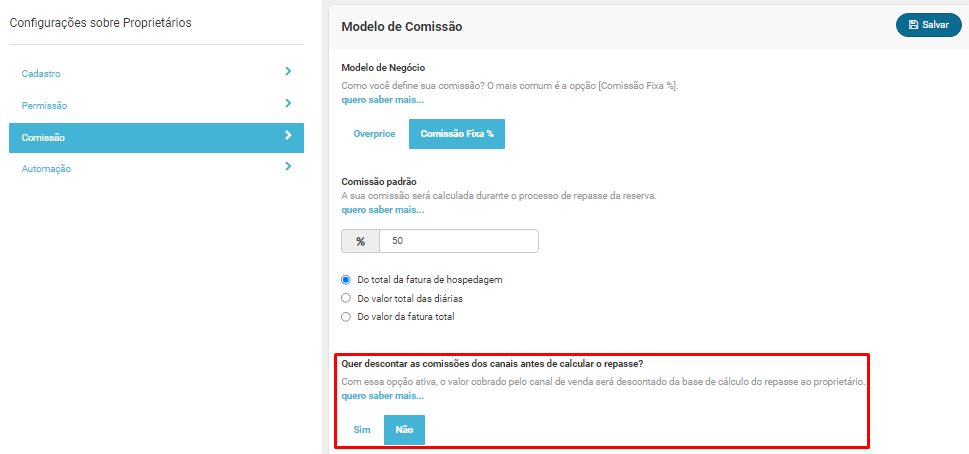Click the commission percentage field showing 50
The width and height of the screenshot is (969, 454).
(x=459, y=242)
